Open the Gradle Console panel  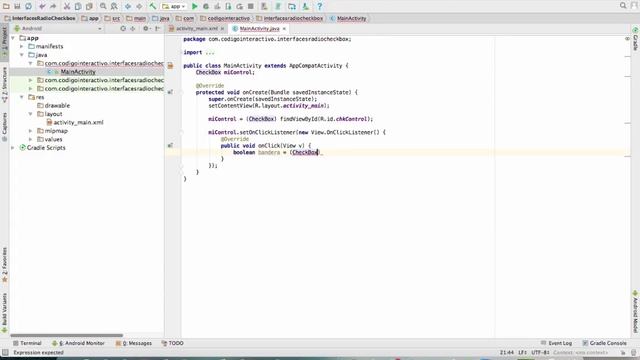604,343
